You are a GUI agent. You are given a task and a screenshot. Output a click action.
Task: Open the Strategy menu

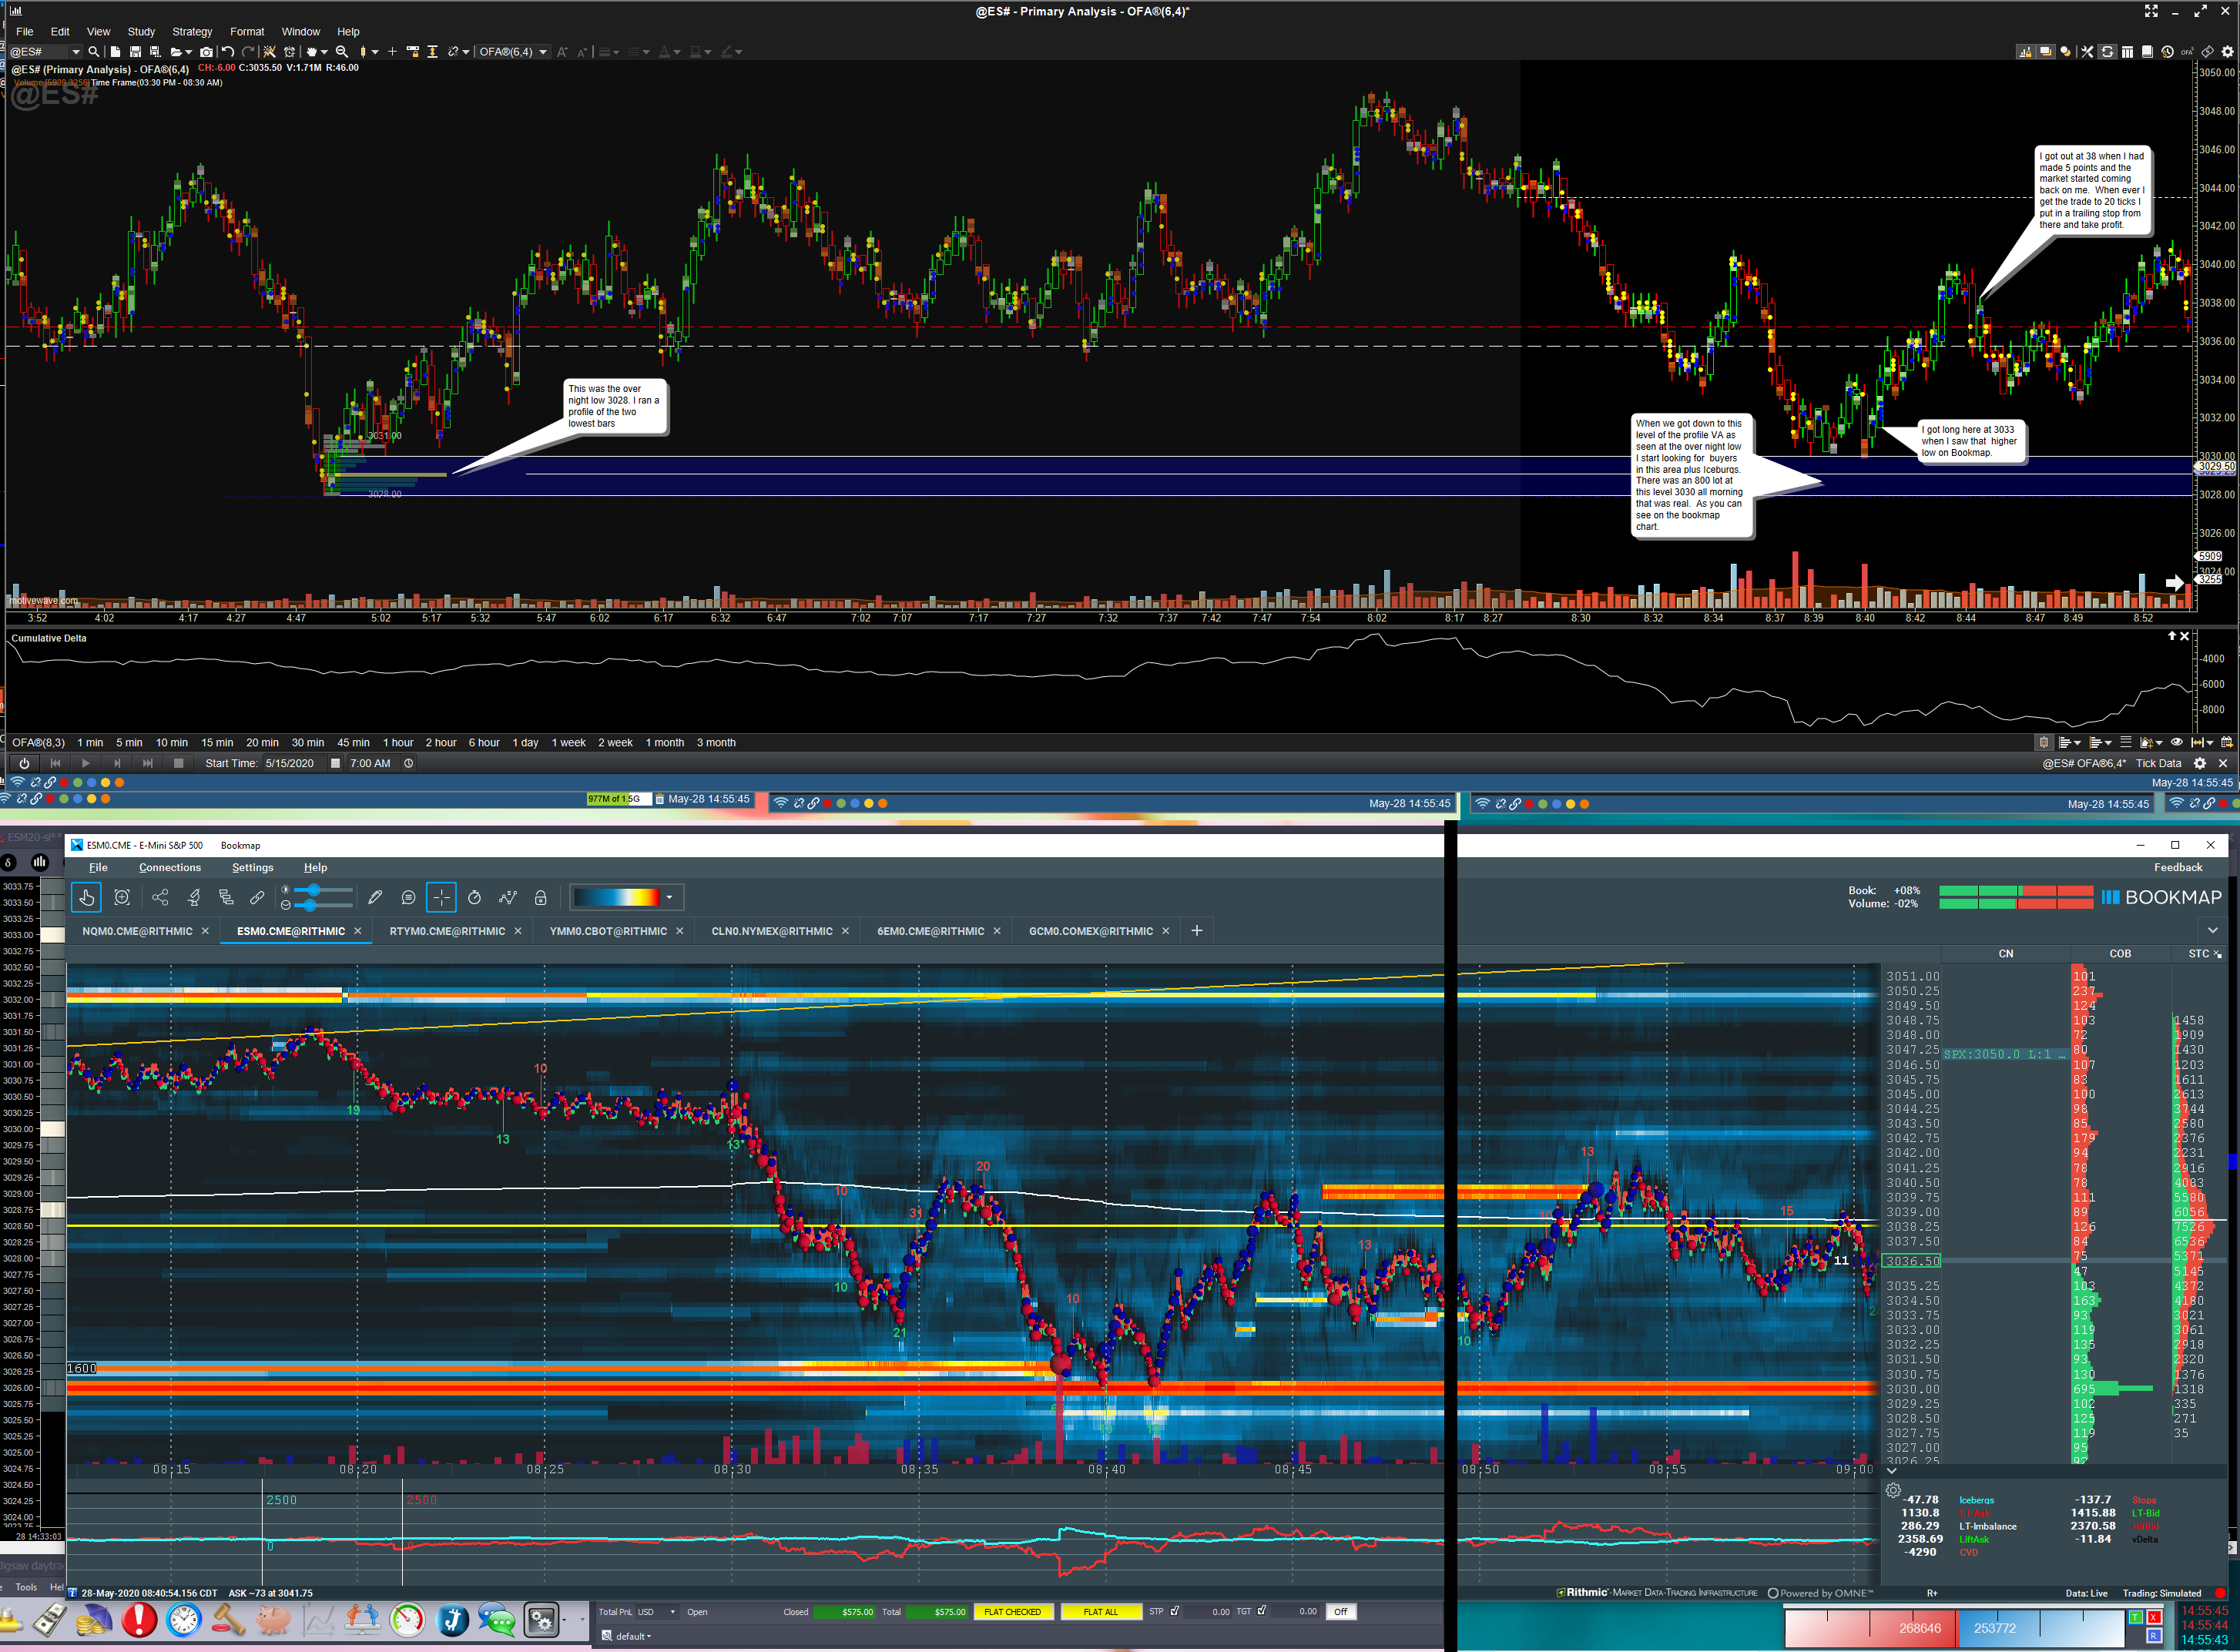click(192, 32)
